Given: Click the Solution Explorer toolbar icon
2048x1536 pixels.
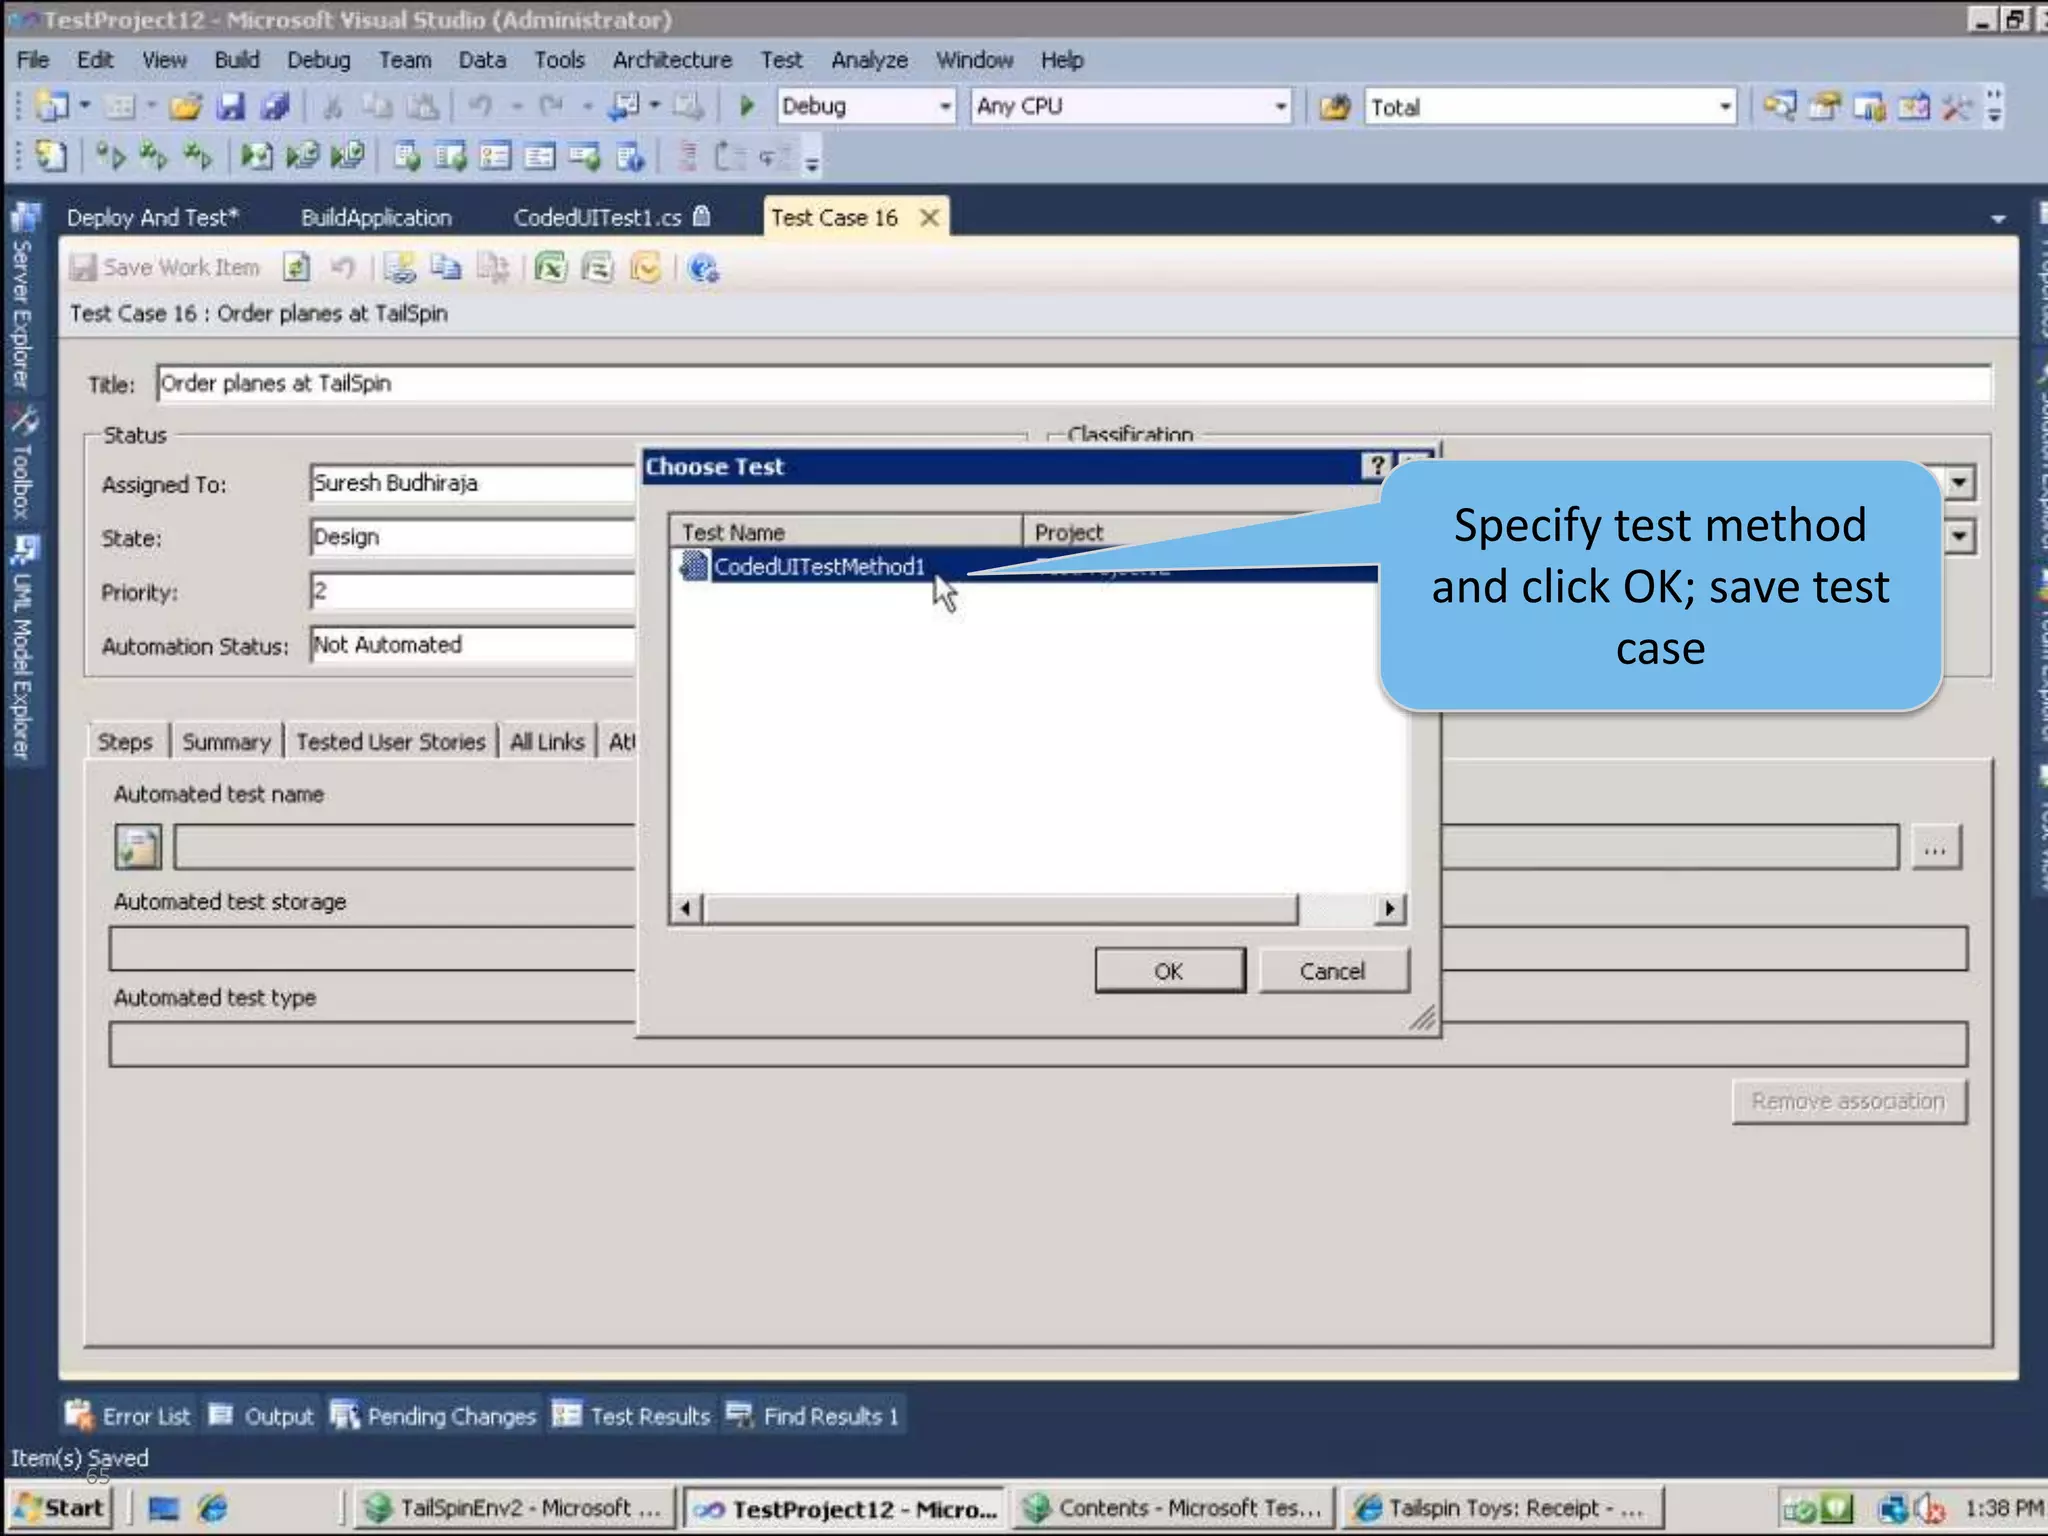Looking at the screenshot, I should click(x=1779, y=106).
